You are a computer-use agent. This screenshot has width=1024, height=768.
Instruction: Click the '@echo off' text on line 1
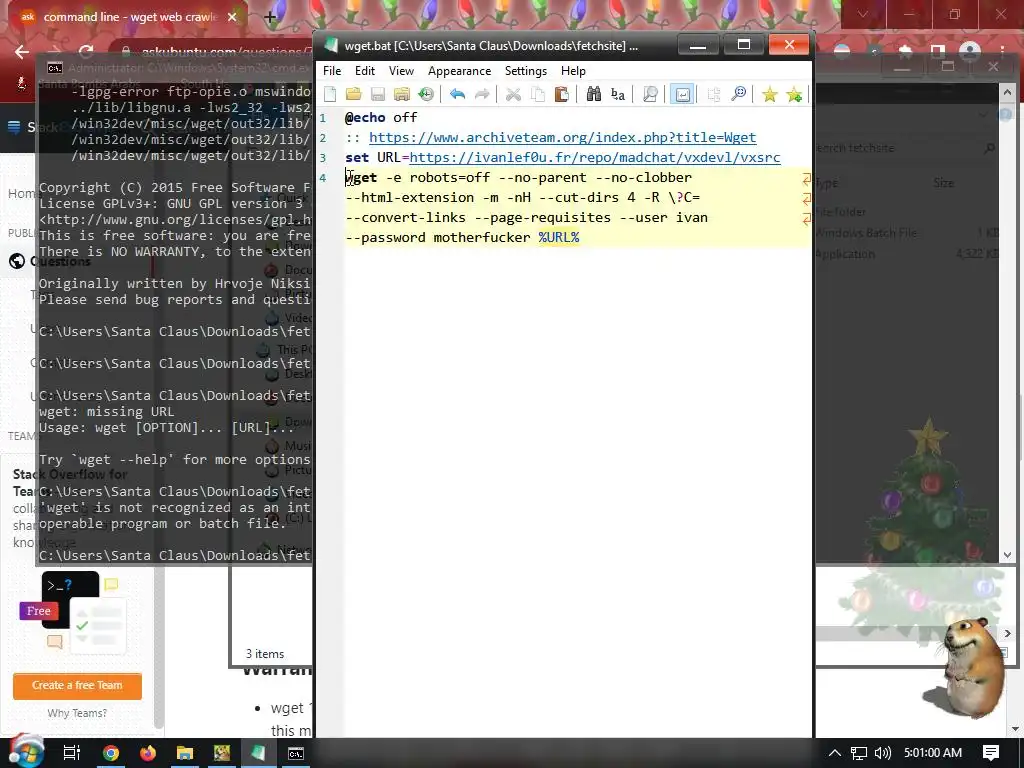pyautogui.click(x=381, y=118)
